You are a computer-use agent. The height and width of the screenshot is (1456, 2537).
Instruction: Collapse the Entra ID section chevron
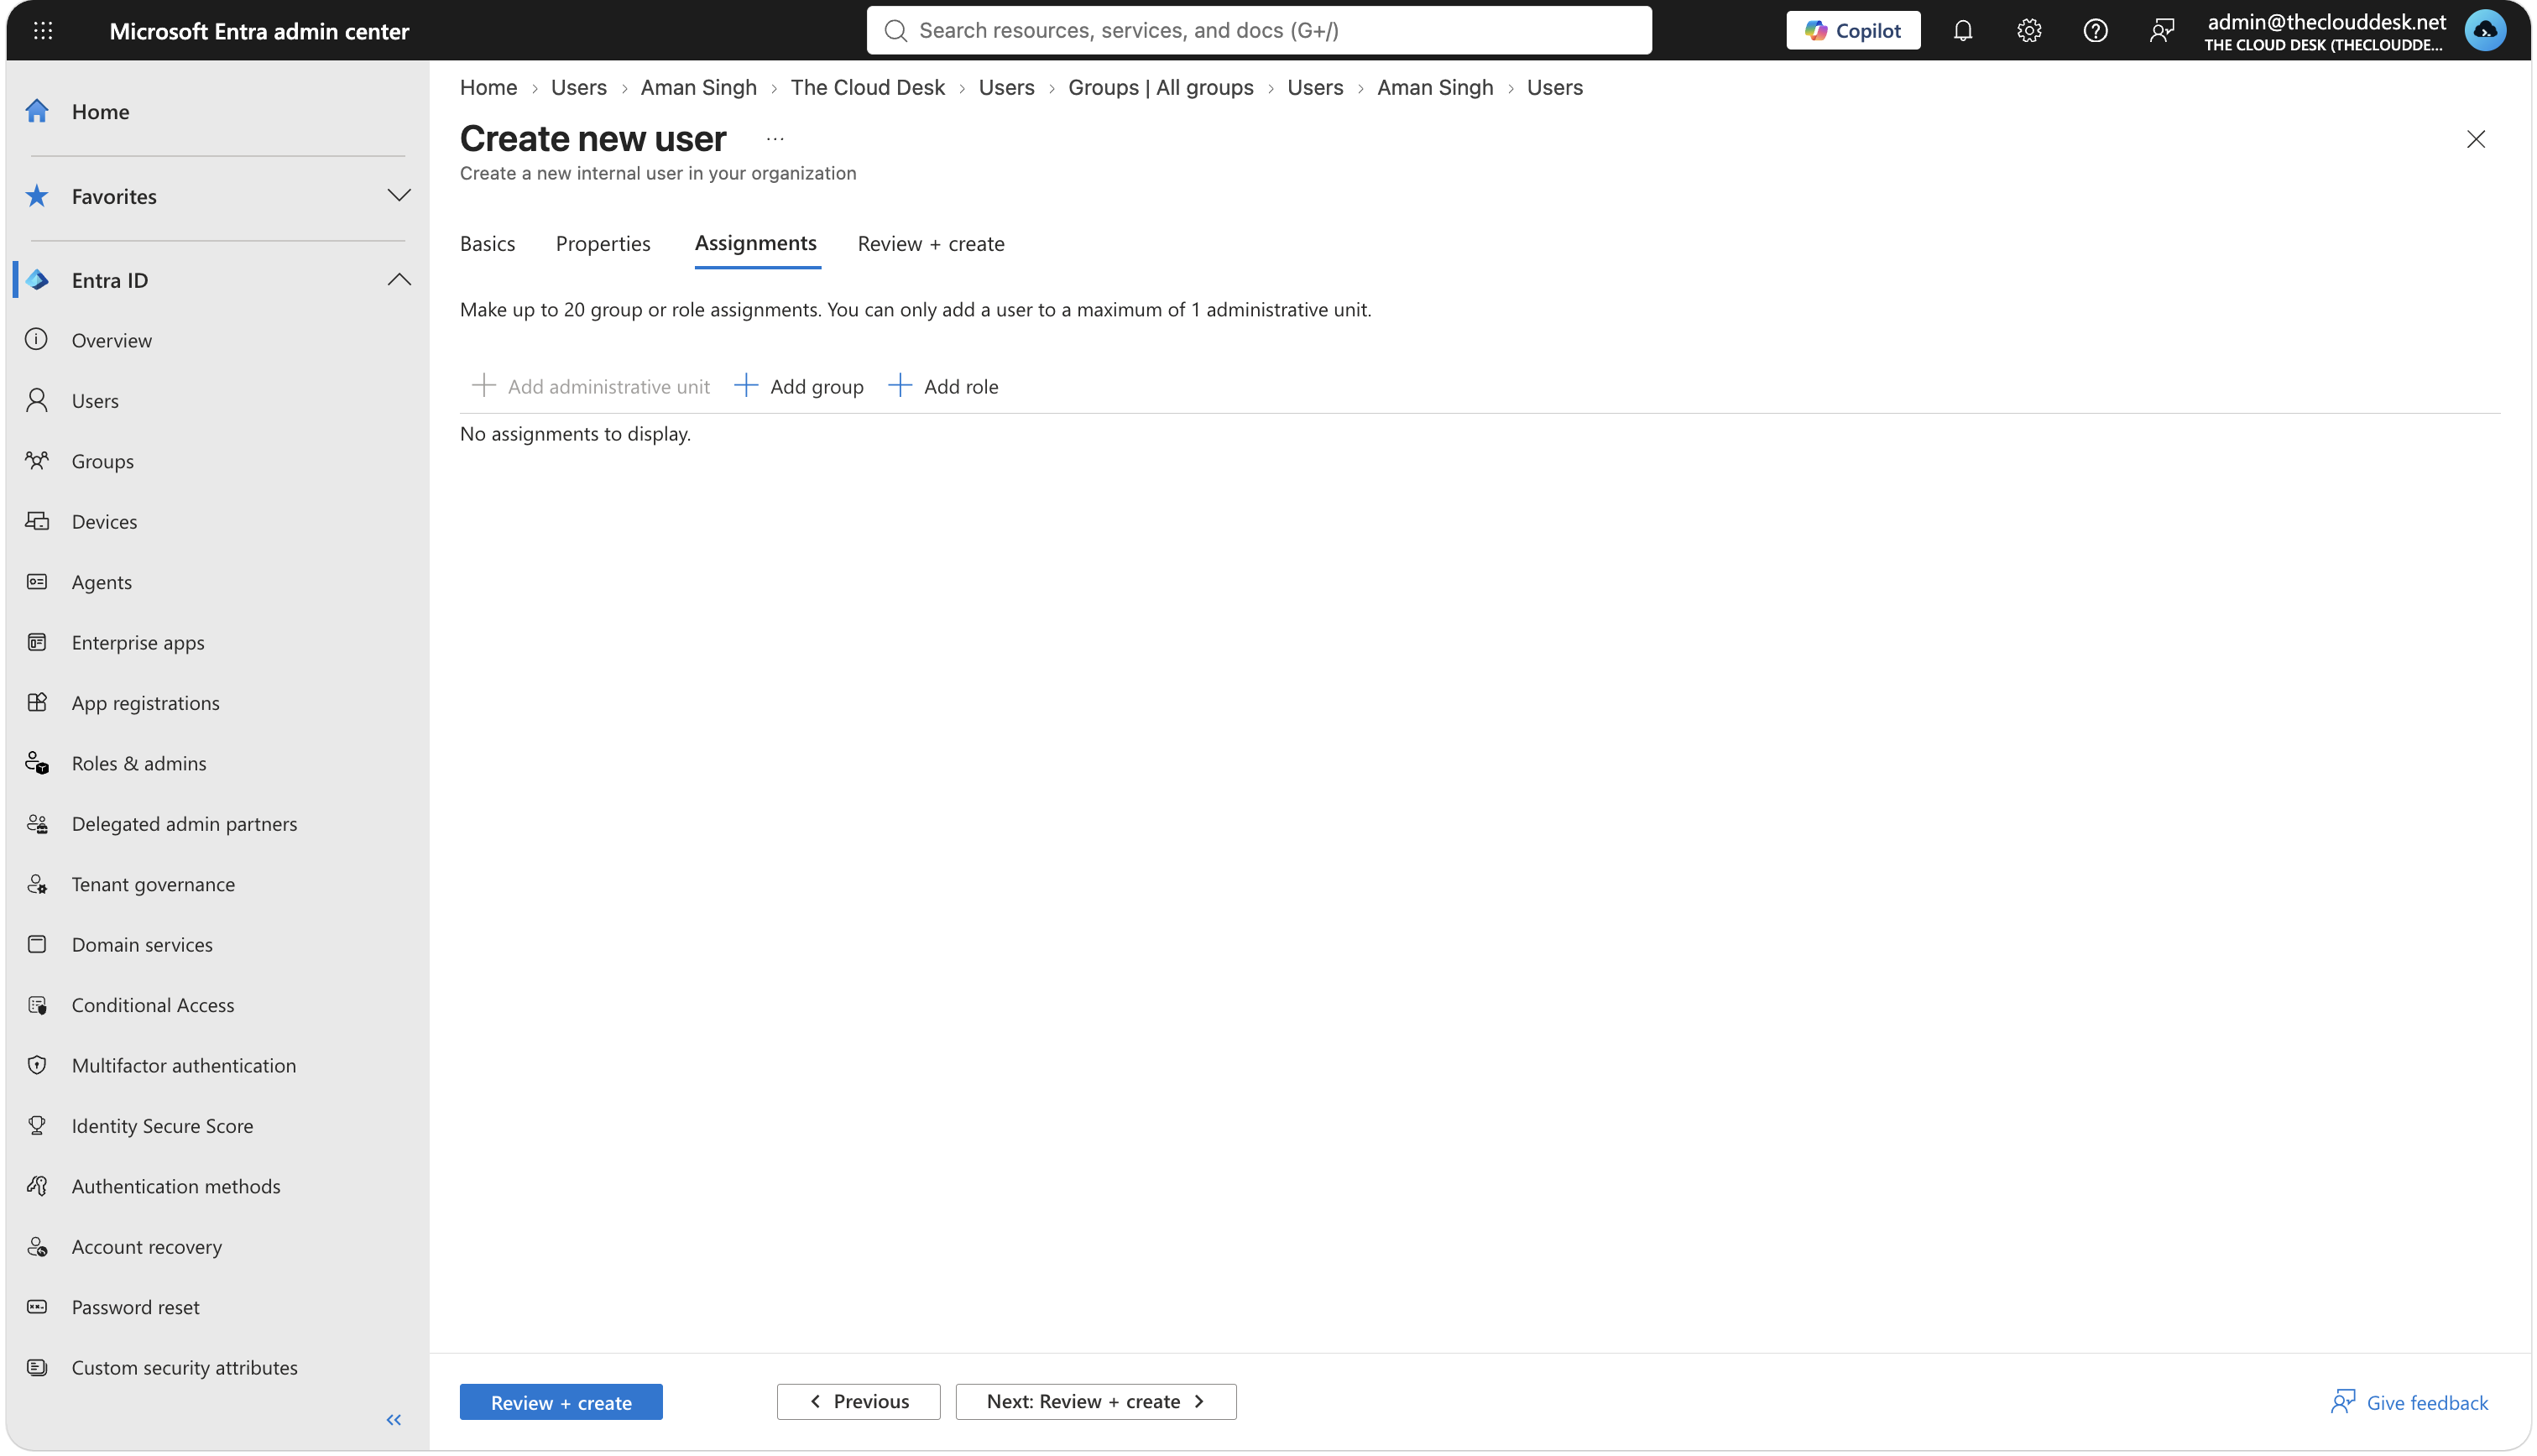399,279
